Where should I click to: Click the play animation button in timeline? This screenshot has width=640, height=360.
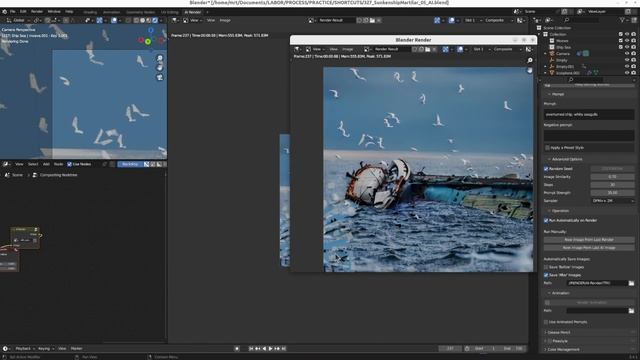pos(270,349)
